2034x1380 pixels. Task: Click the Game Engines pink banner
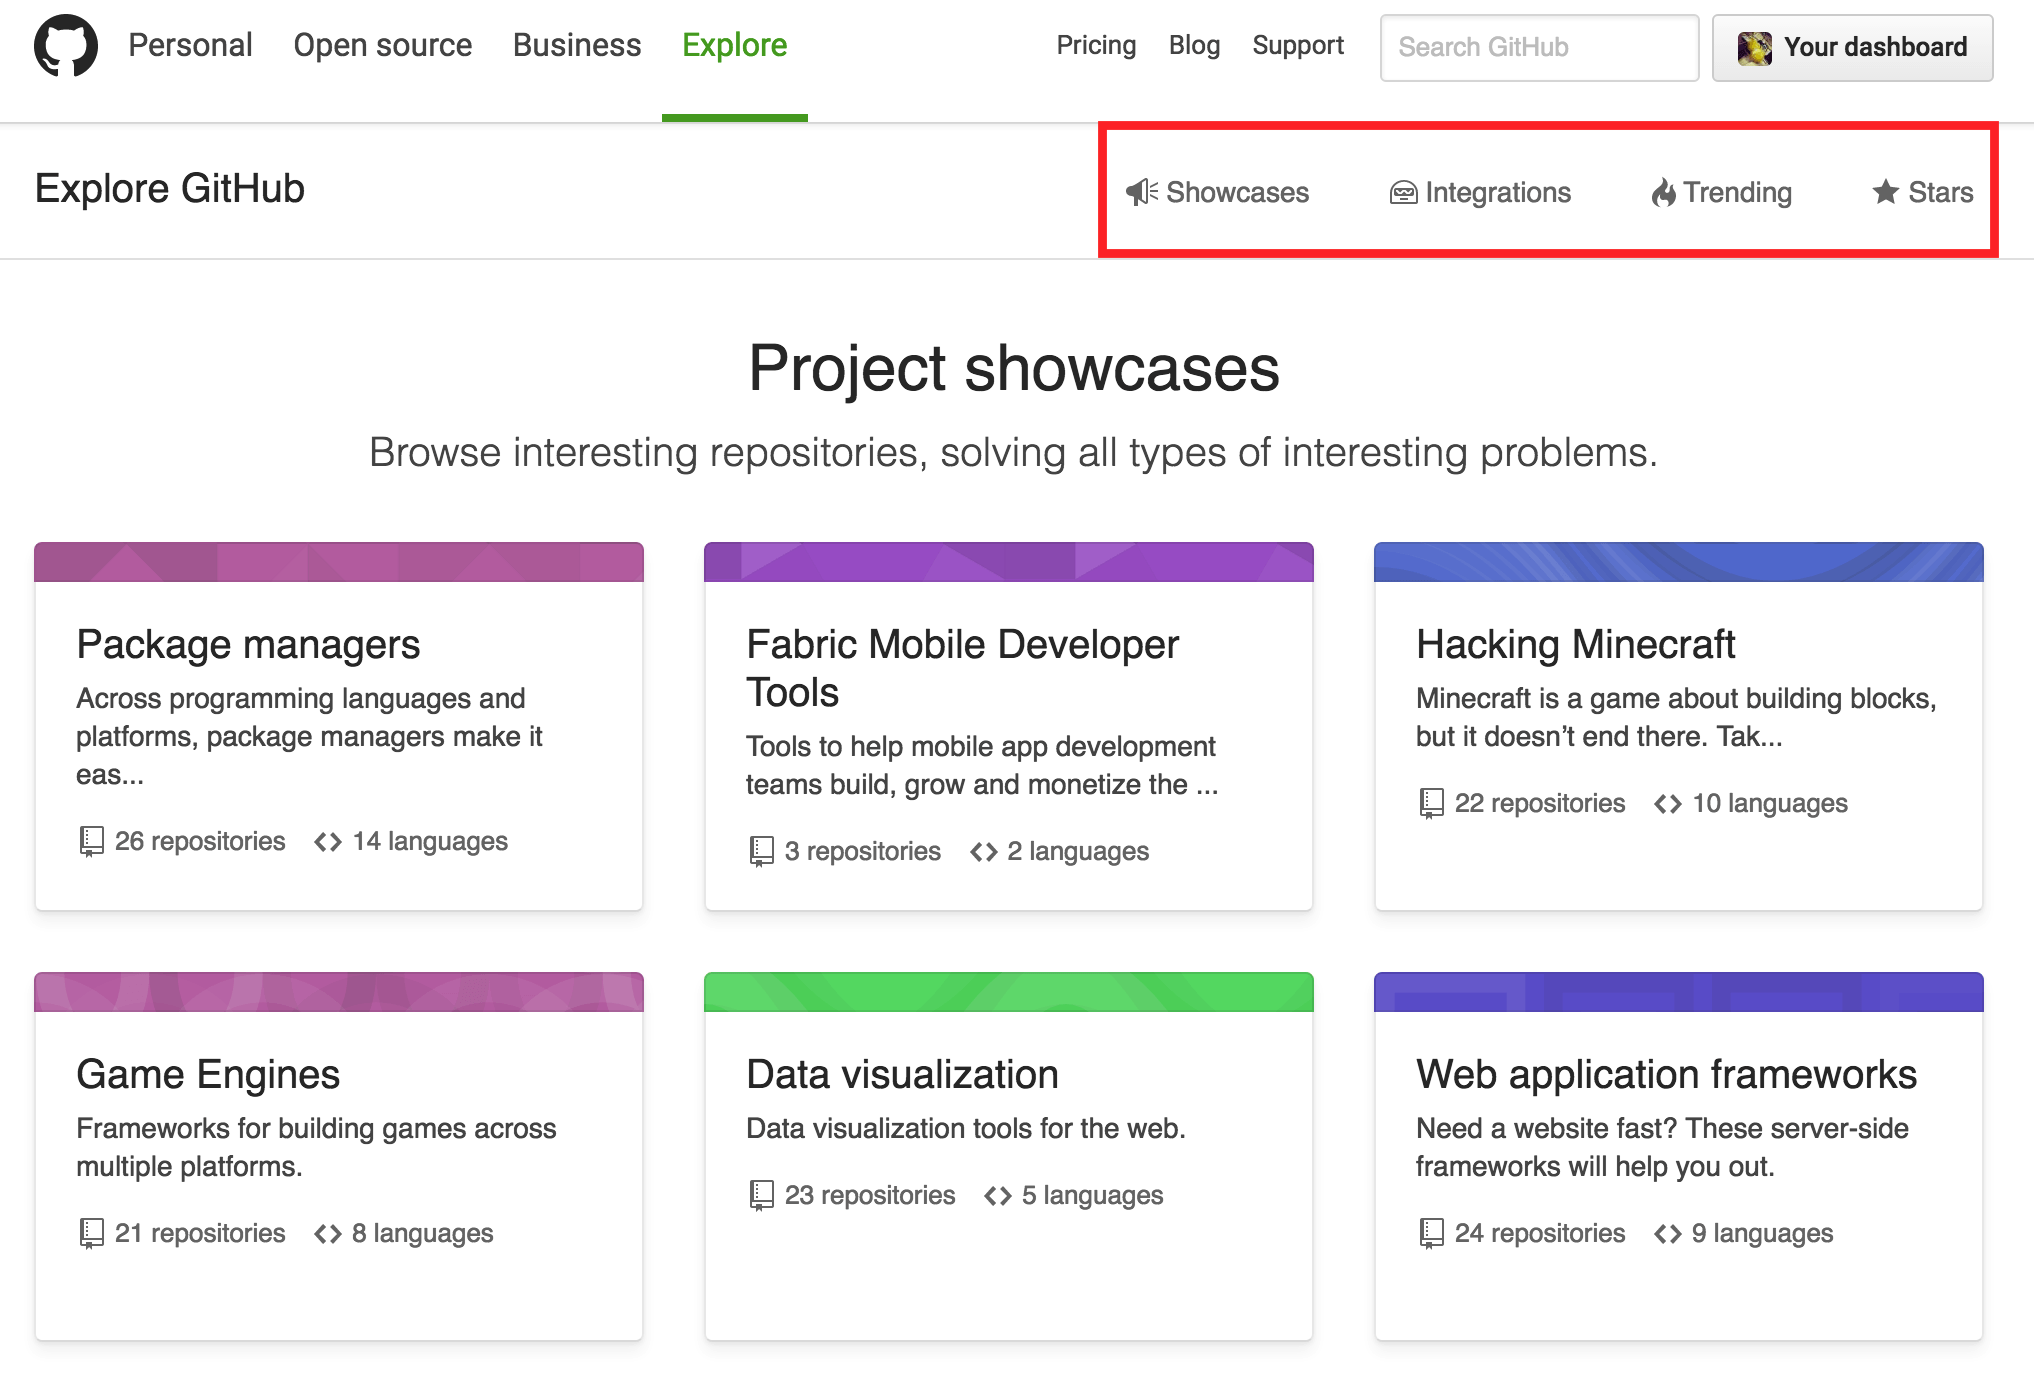click(x=339, y=992)
